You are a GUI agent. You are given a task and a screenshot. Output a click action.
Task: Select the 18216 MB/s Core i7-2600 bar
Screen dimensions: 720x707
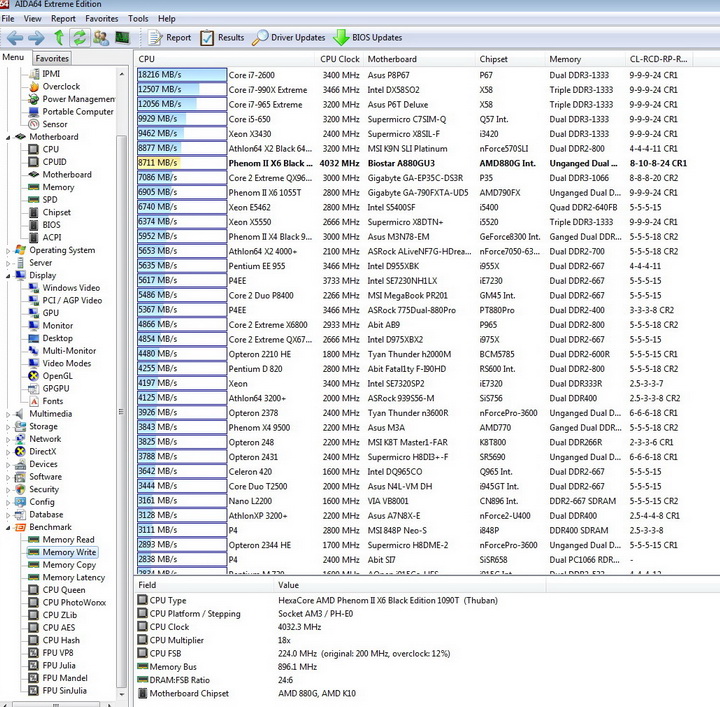pyautogui.click(x=182, y=75)
